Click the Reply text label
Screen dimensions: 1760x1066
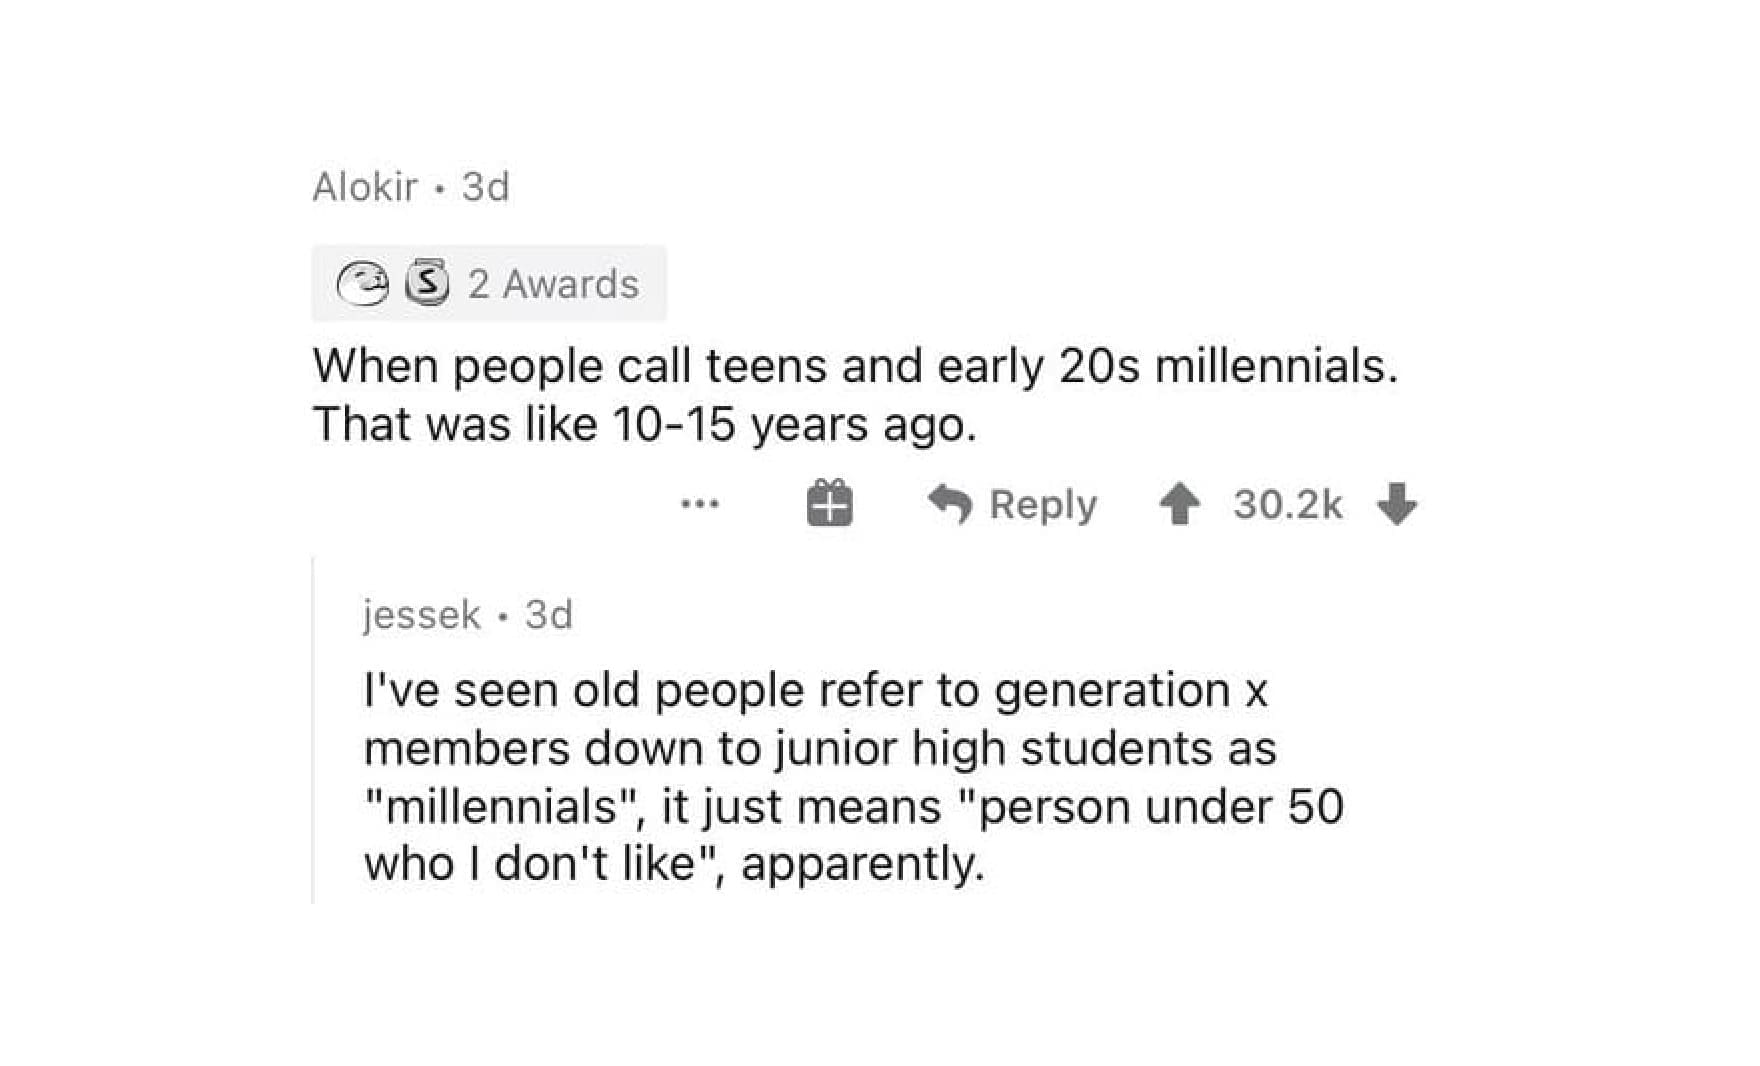[1043, 504]
